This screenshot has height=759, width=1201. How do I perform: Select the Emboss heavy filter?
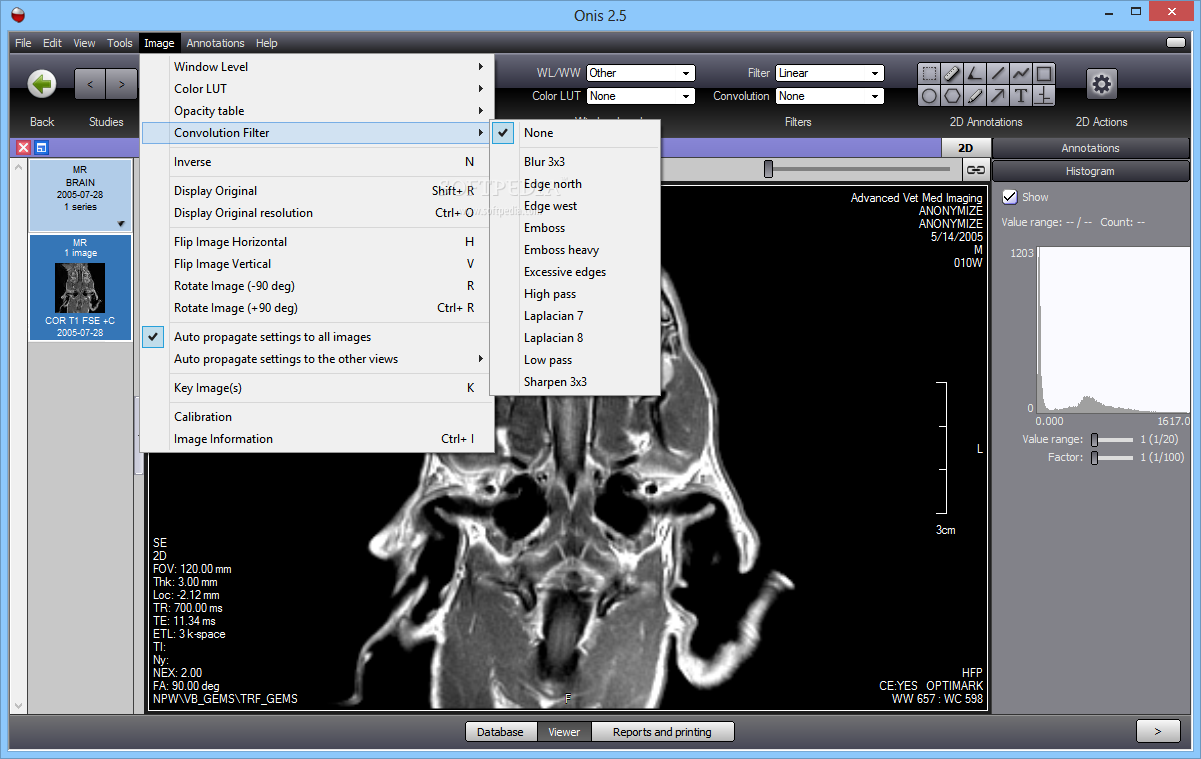575,250
